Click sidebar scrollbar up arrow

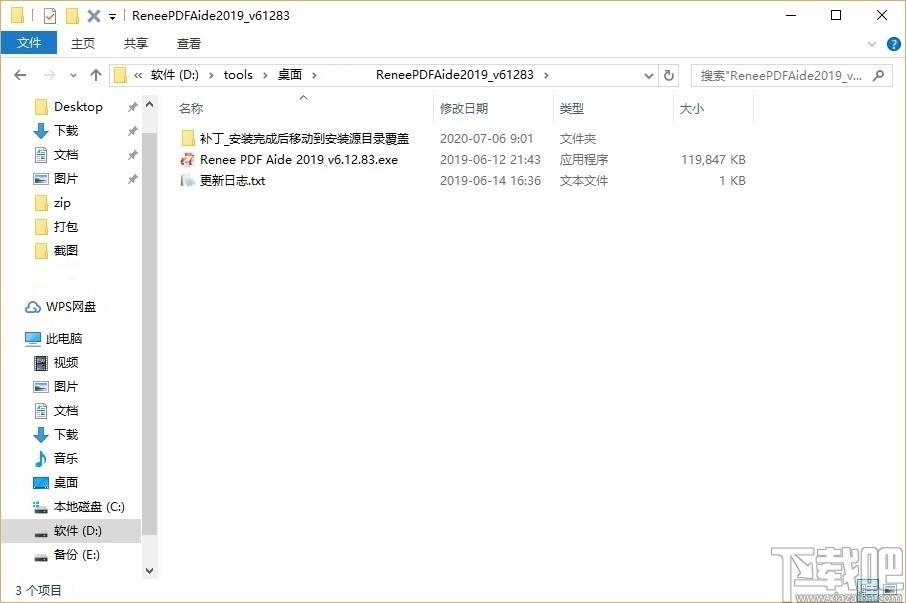149,105
